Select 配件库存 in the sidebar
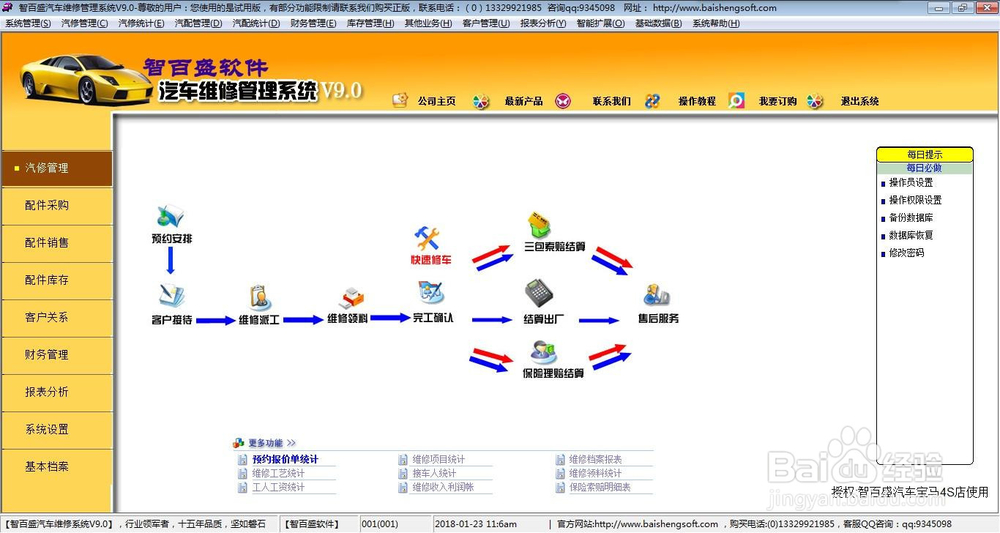The height and width of the screenshot is (533, 1000). click(x=57, y=280)
